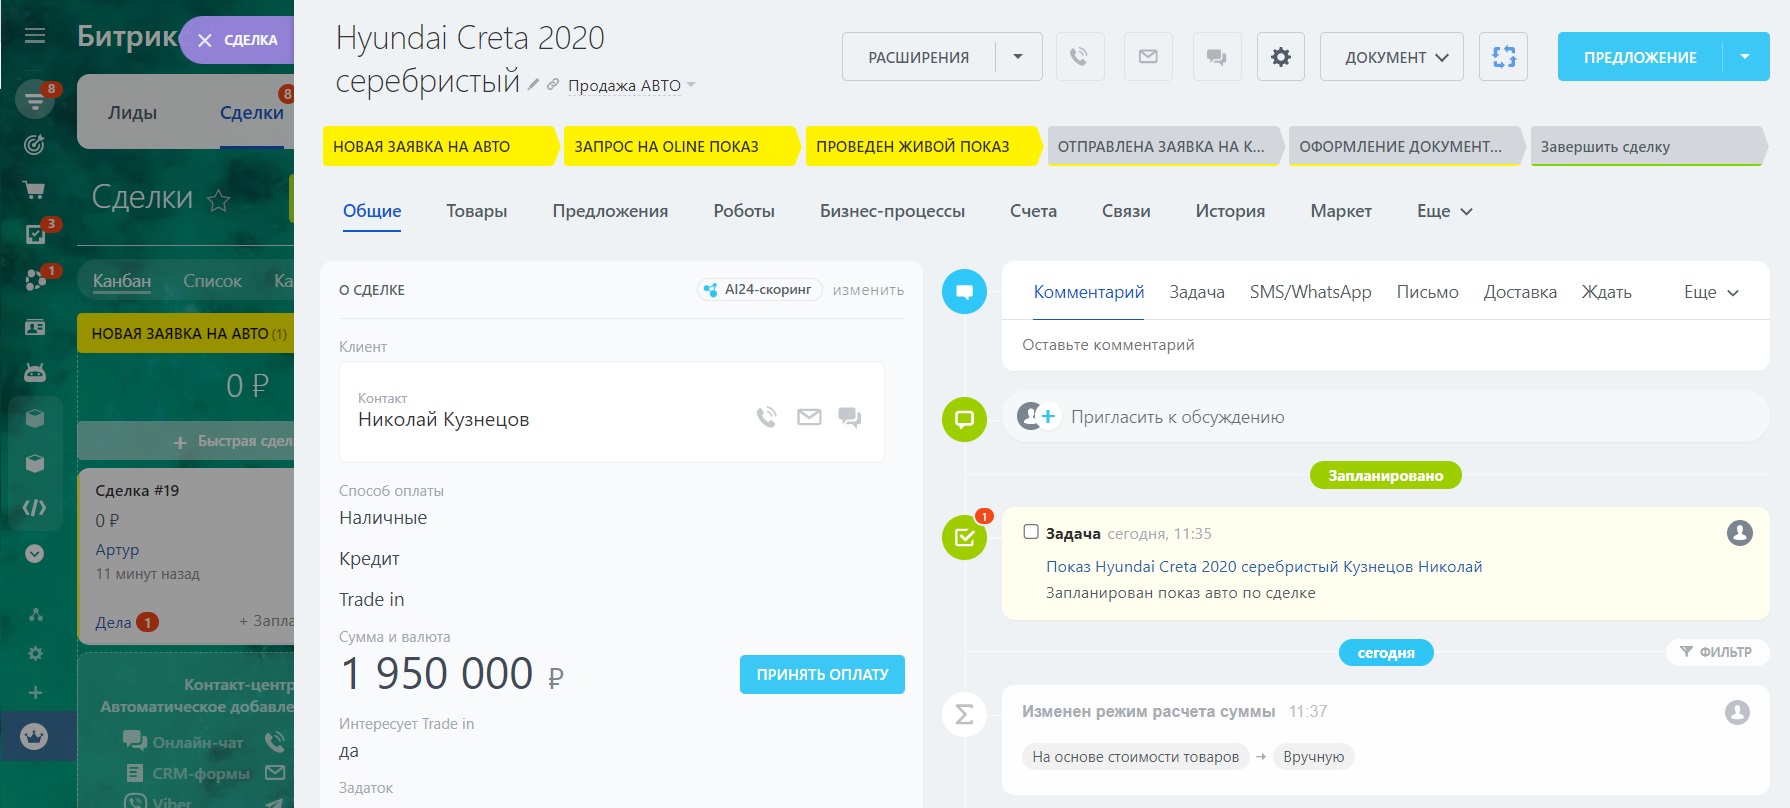
Task: Switch to the История tab
Action: click(x=1230, y=211)
